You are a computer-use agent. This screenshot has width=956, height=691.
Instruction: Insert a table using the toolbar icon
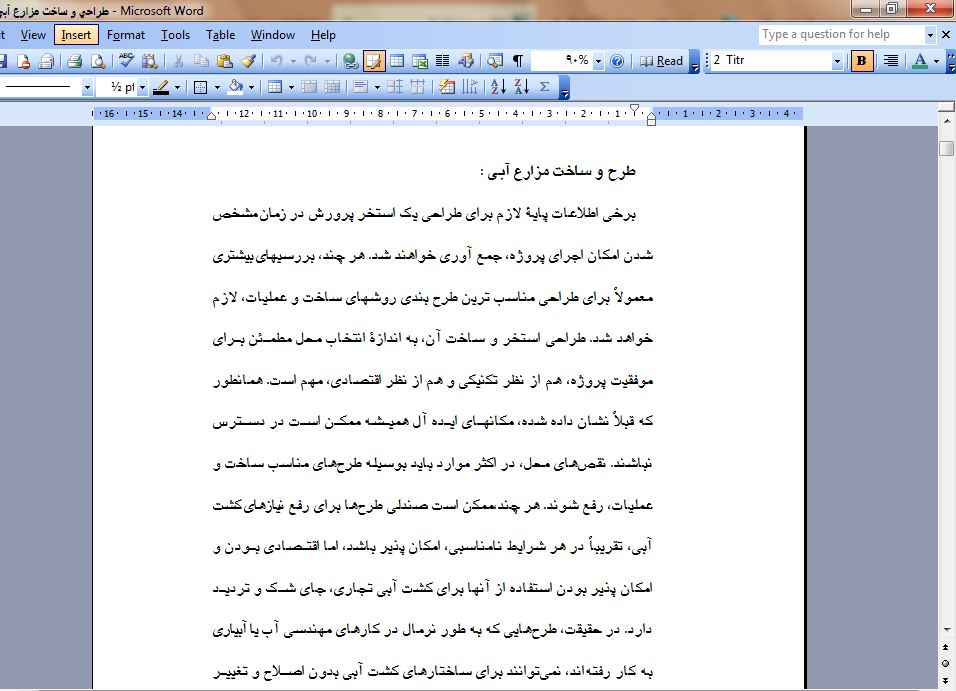(397, 61)
